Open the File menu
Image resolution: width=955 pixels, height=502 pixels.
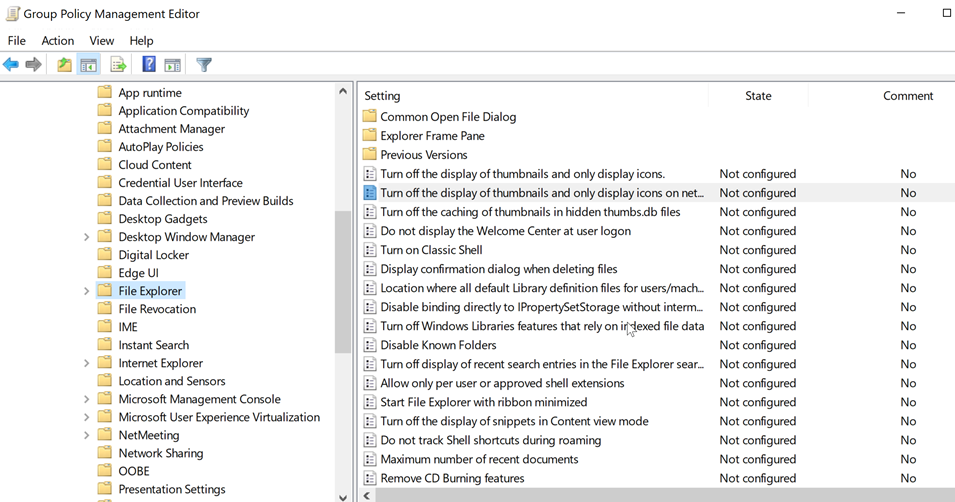[16, 41]
